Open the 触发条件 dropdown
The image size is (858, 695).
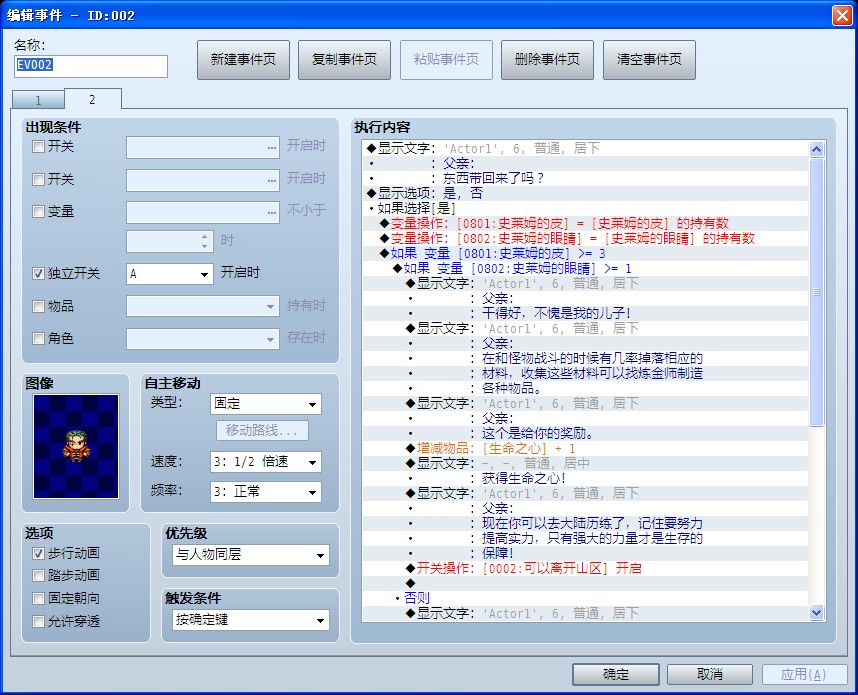(x=251, y=620)
